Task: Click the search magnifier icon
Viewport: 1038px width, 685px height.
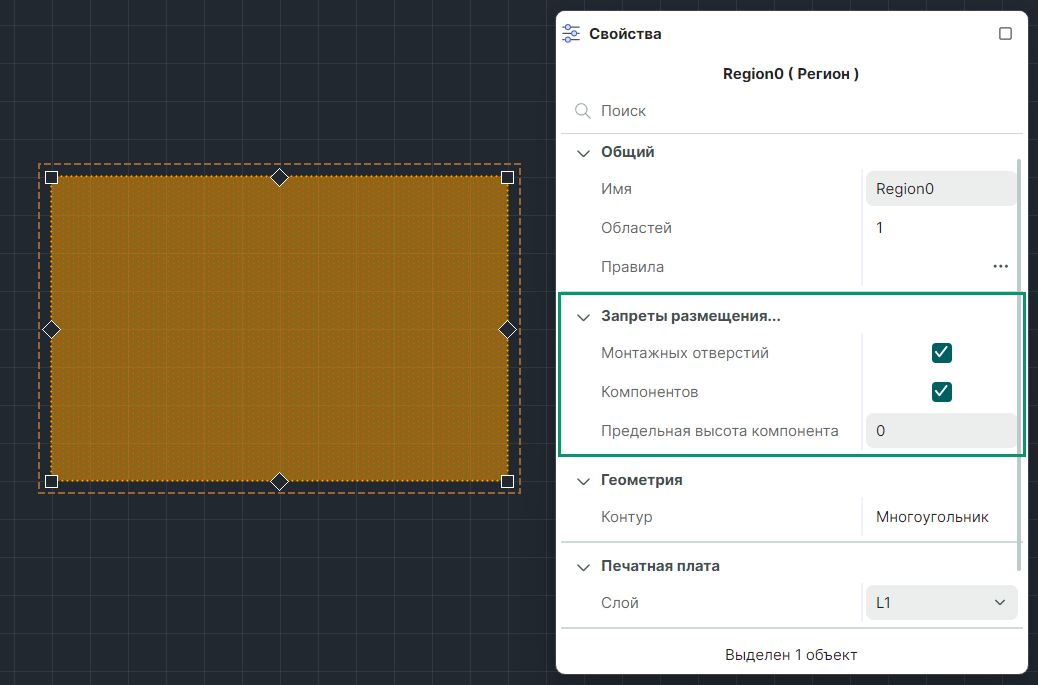Action: [582, 111]
